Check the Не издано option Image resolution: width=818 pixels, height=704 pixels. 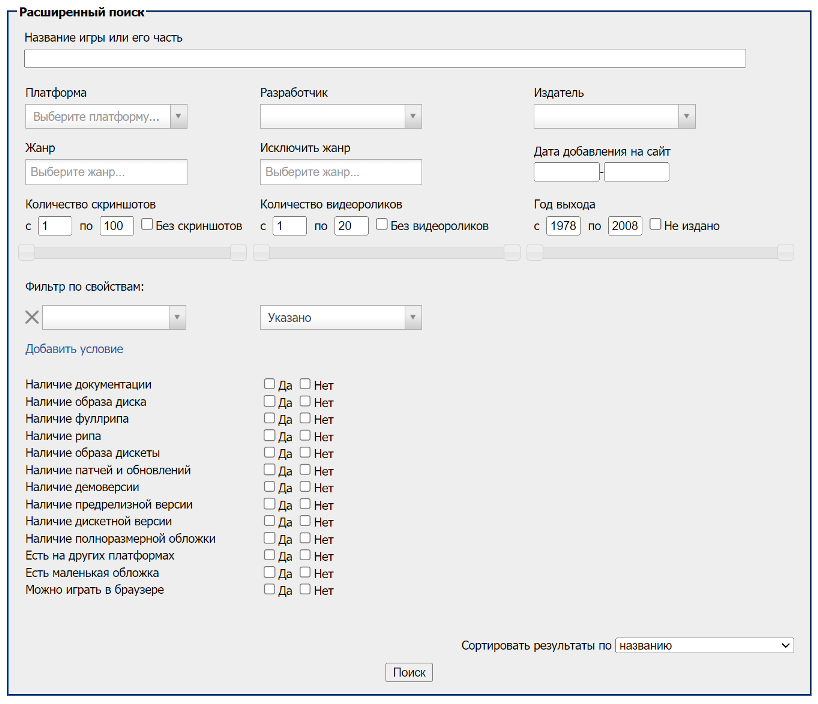[x=656, y=225]
